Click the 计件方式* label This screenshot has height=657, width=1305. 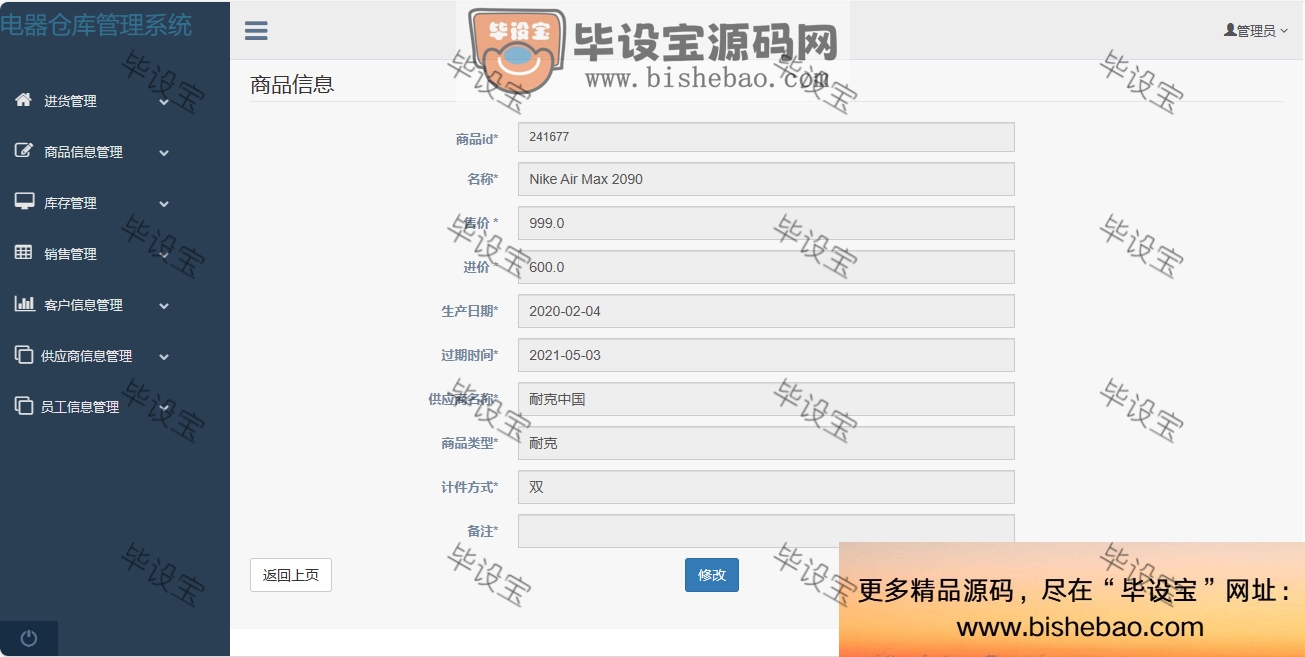470,487
